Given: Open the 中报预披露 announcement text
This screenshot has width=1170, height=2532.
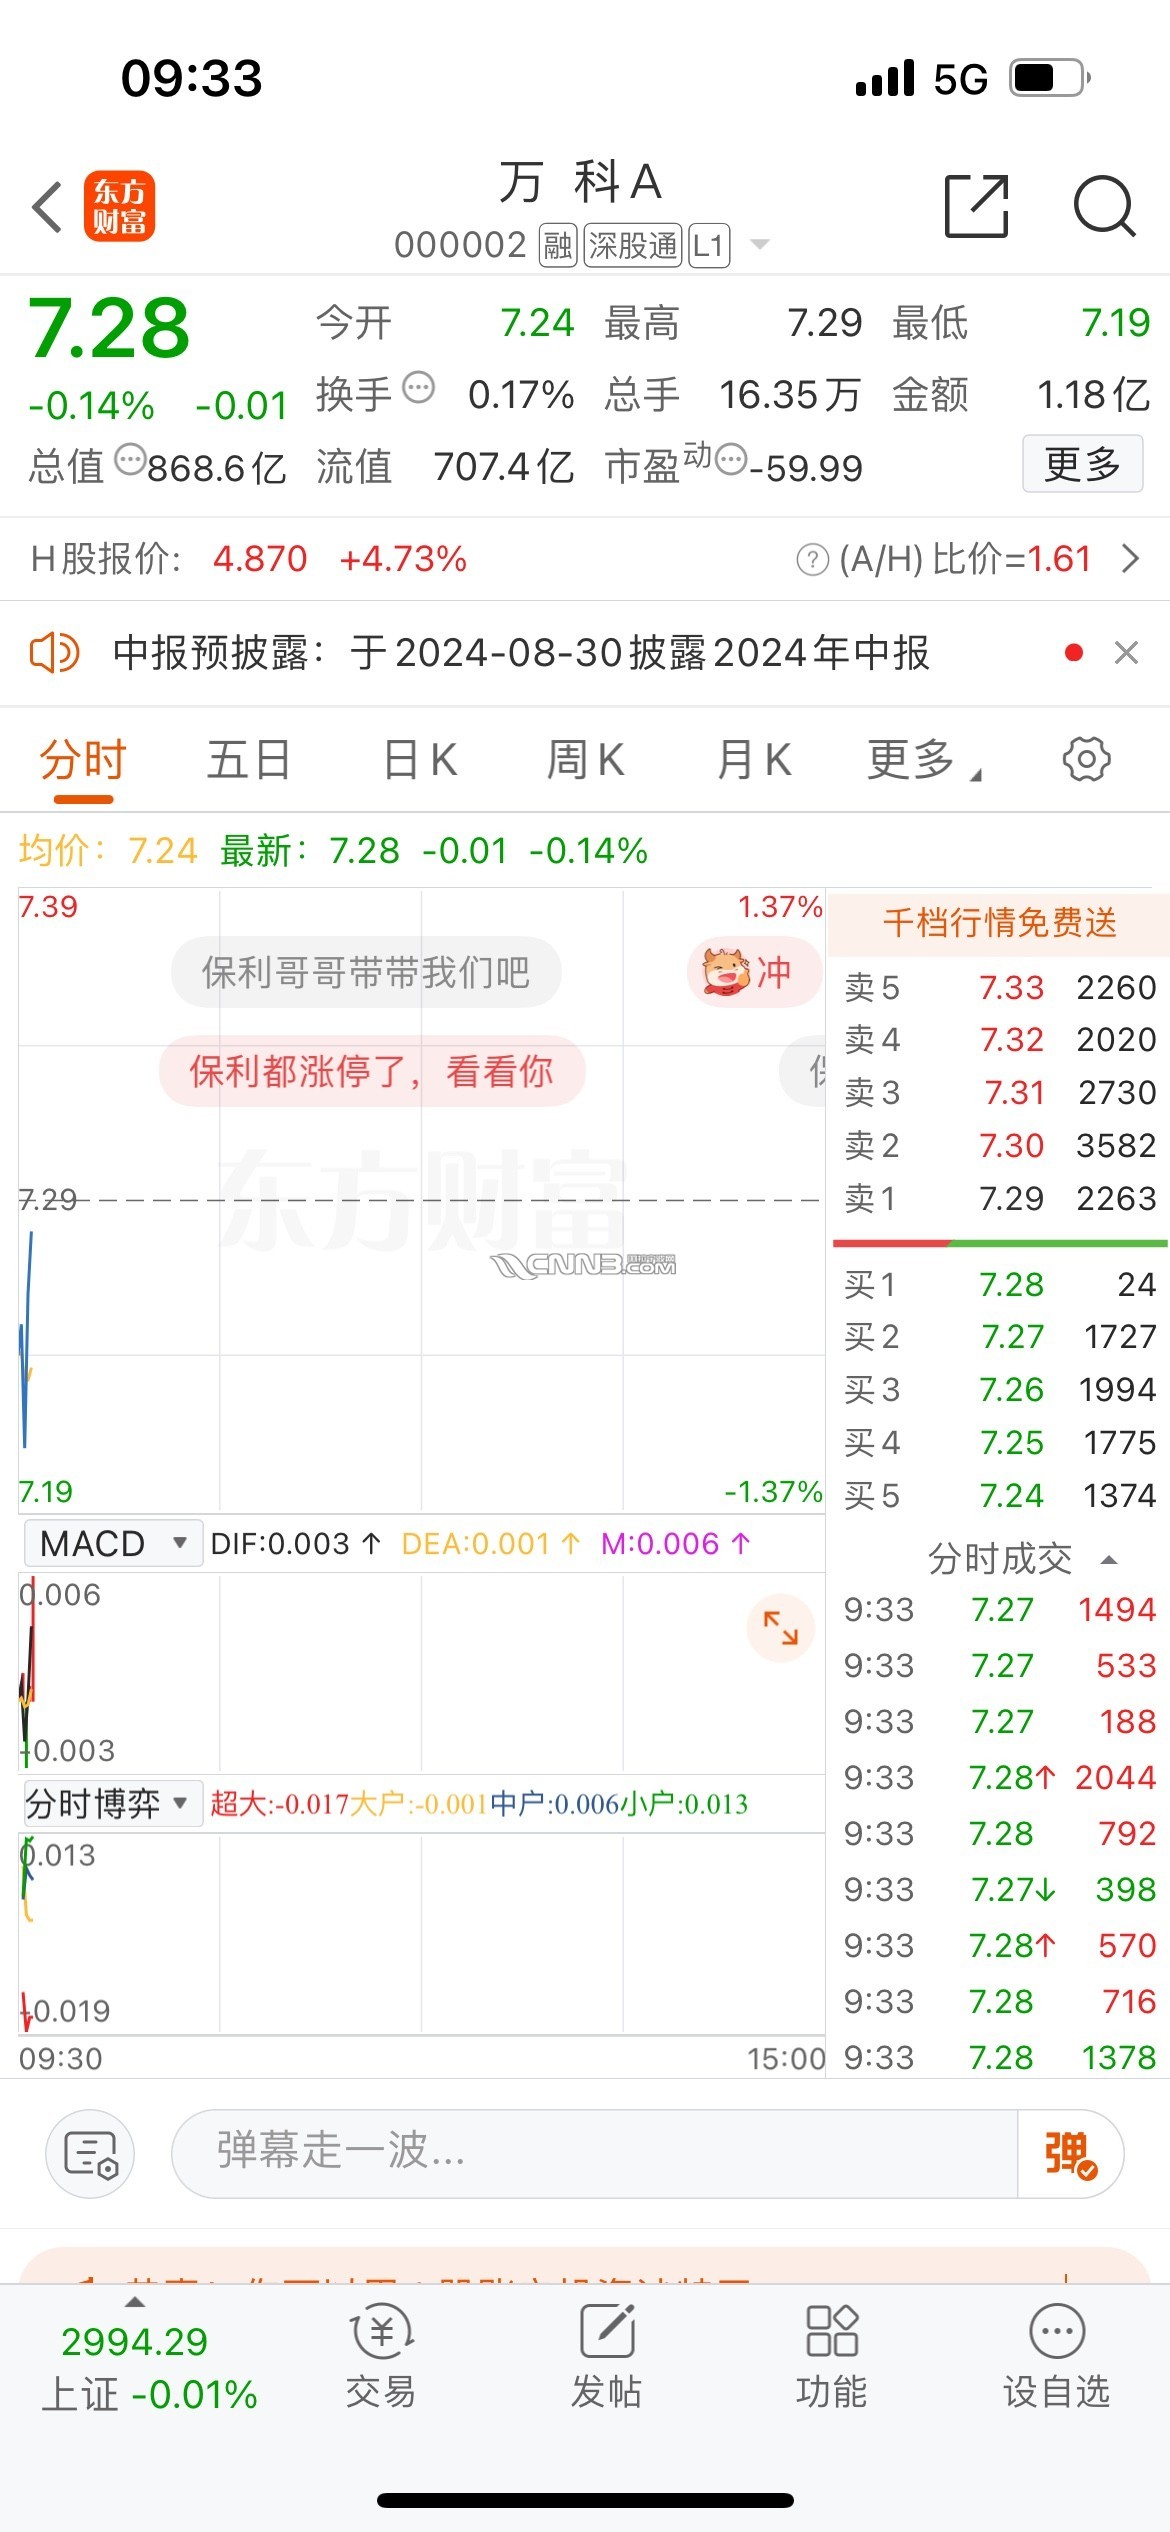Looking at the screenshot, I should click(x=521, y=653).
